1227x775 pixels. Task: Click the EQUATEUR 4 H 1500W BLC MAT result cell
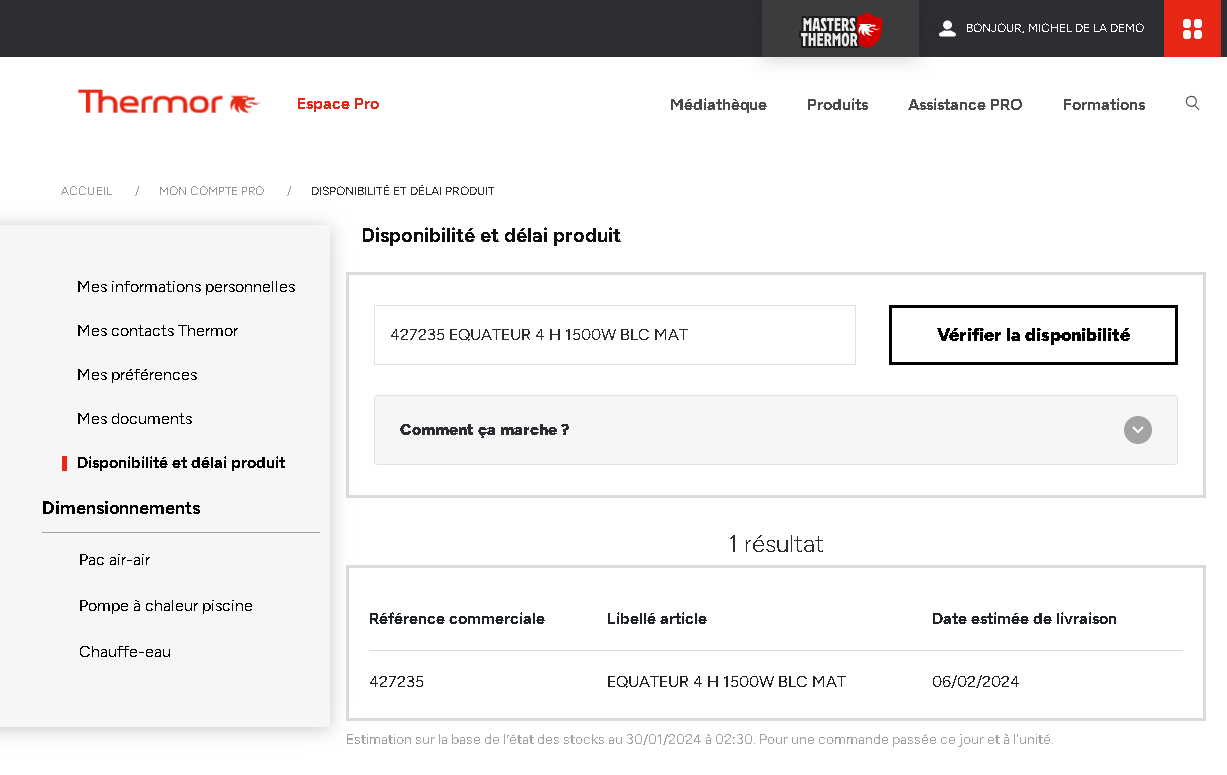pyautogui.click(x=727, y=682)
